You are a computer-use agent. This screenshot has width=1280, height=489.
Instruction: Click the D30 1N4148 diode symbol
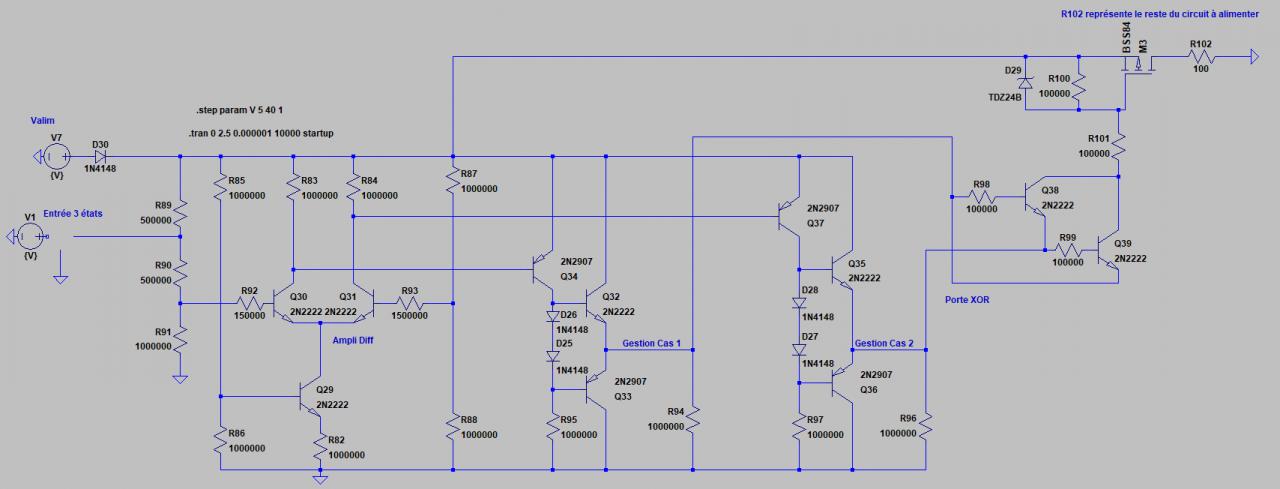click(101, 156)
